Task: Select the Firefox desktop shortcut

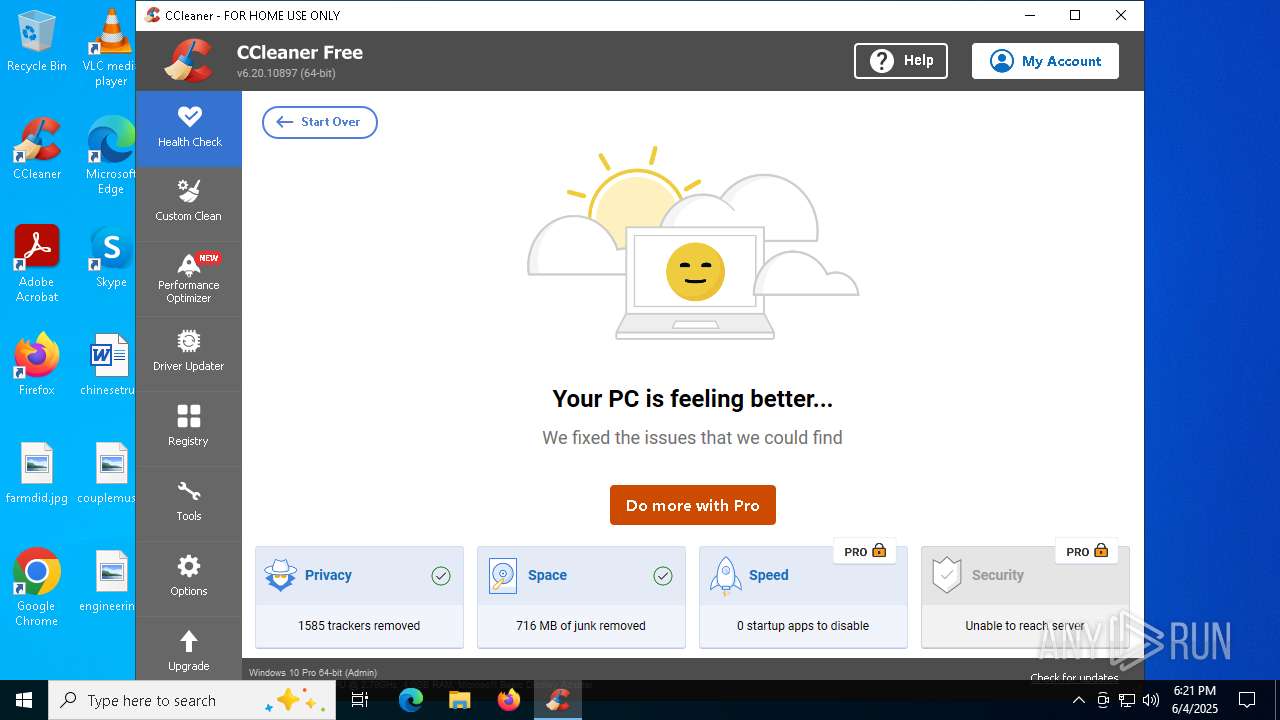Action: point(37,365)
